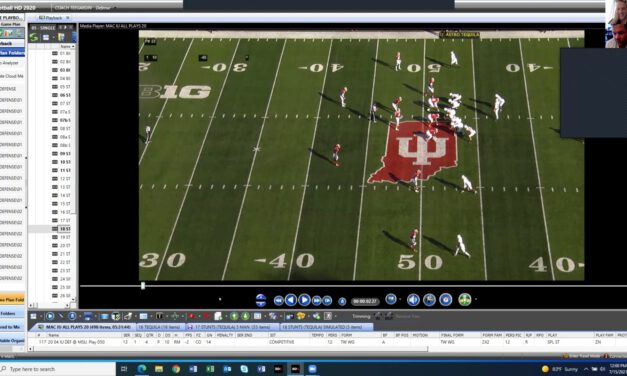Click the grid icon at start of bottom toolbar
The image size is (627, 376).
point(33,316)
